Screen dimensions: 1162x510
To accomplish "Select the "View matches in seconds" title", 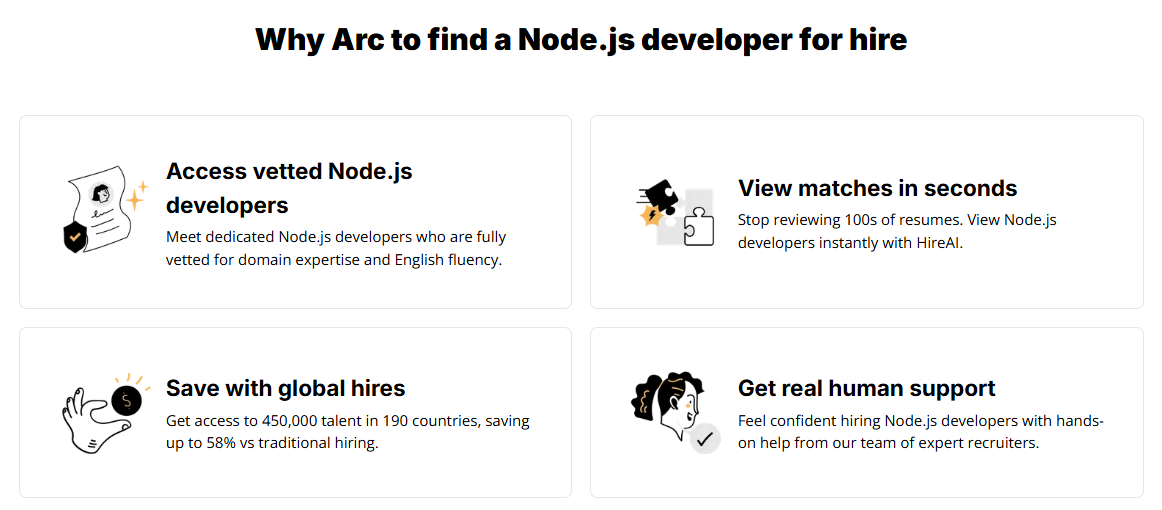I will [877, 188].
